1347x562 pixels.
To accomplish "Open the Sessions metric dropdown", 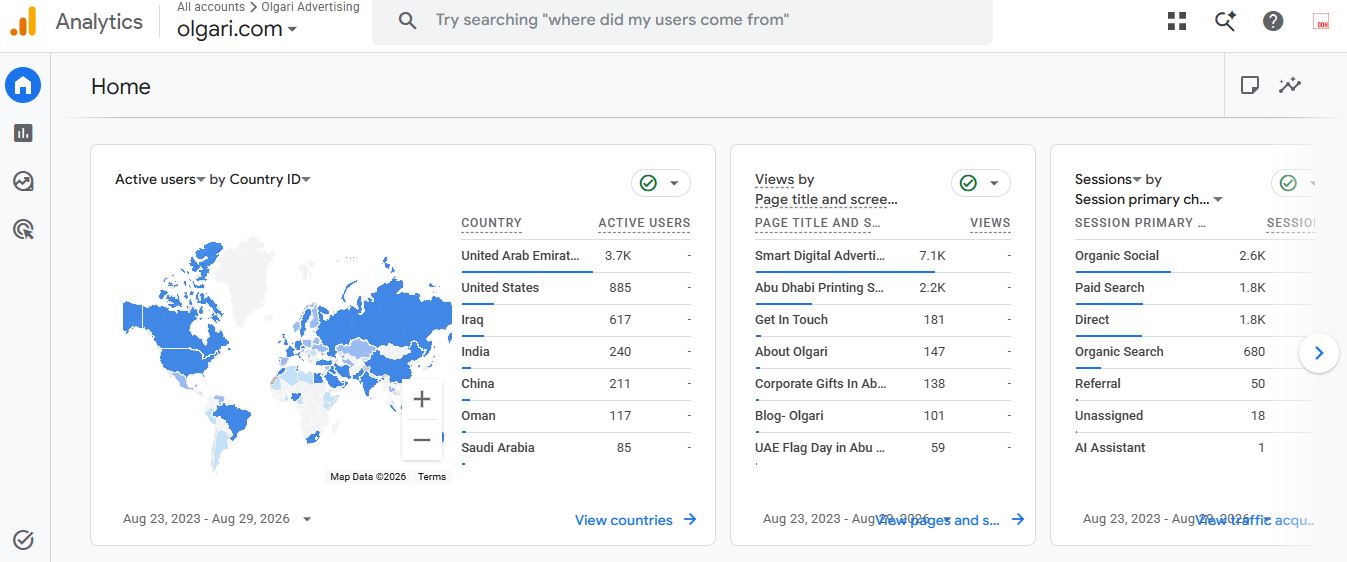I will click(x=1109, y=179).
